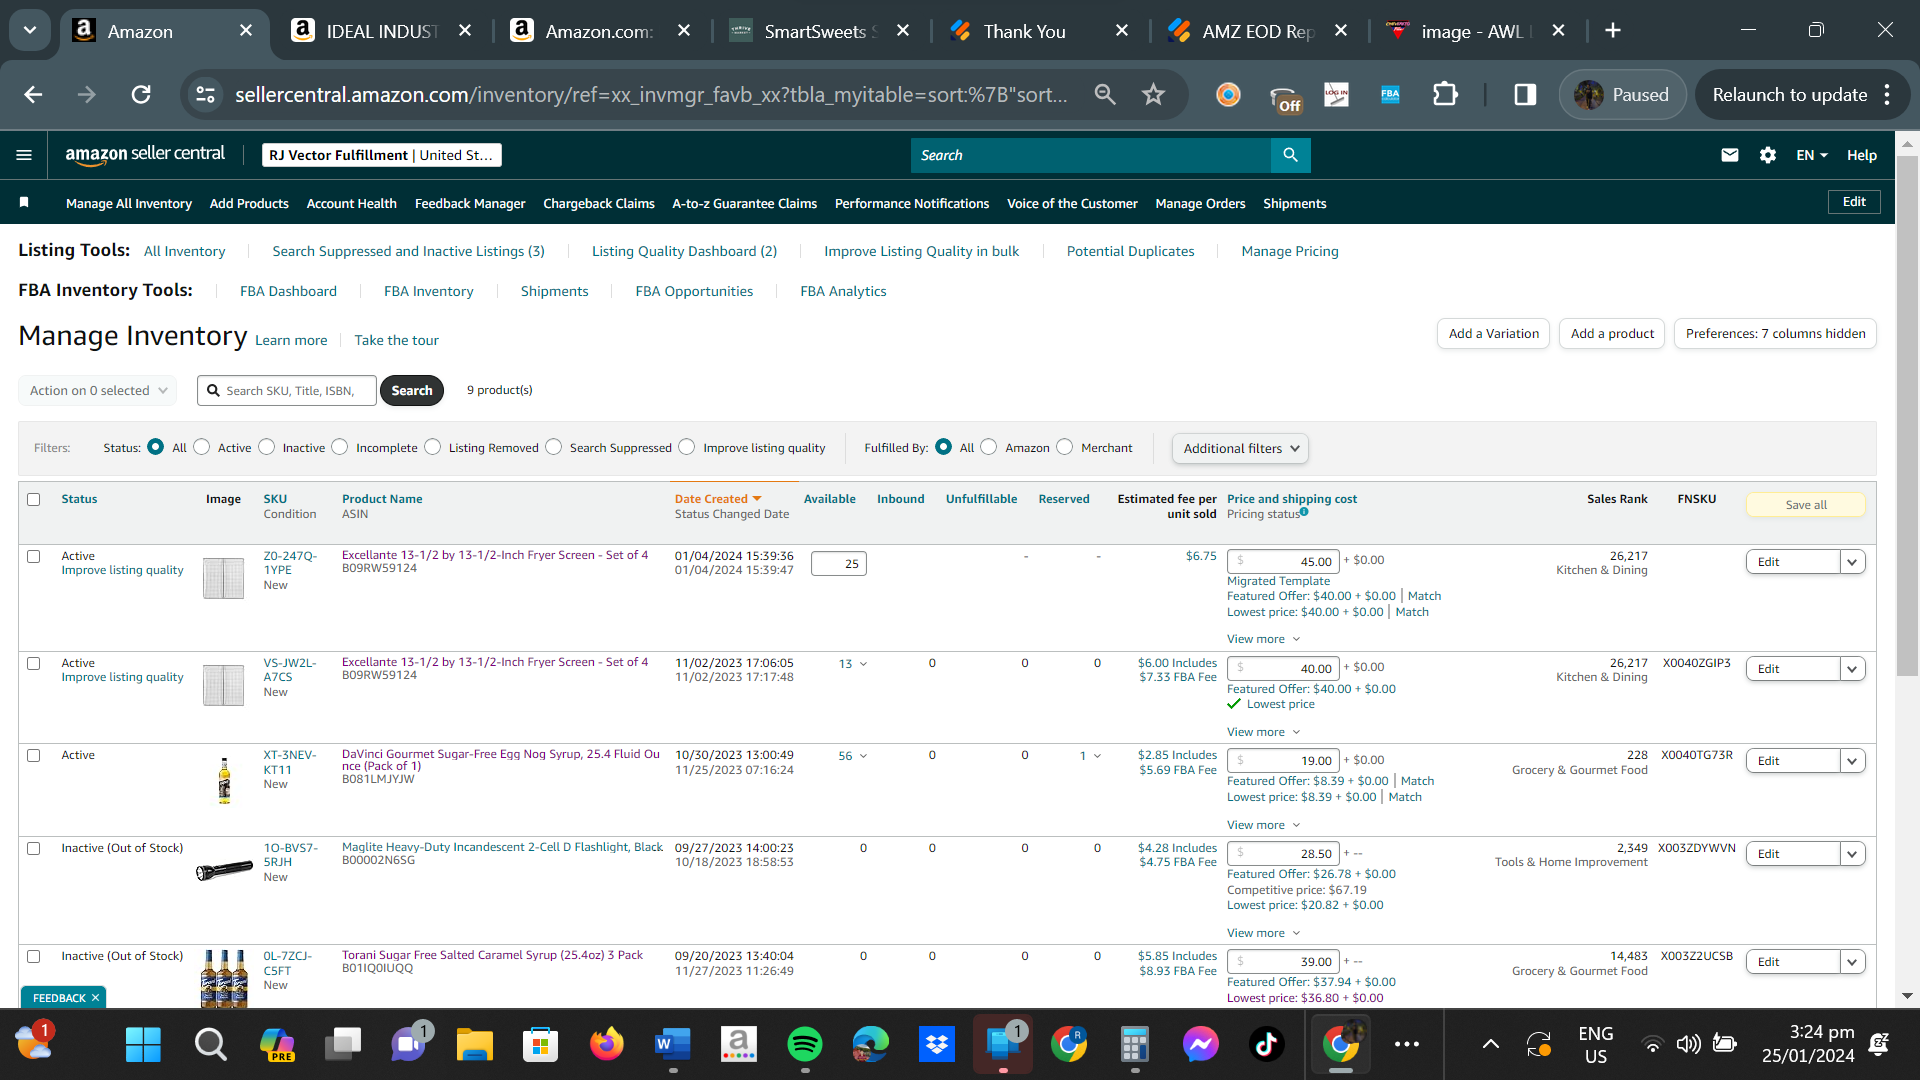The image size is (1920, 1080).
Task: Expand the reserved quantity 1 details
Action: [1090, 756]
